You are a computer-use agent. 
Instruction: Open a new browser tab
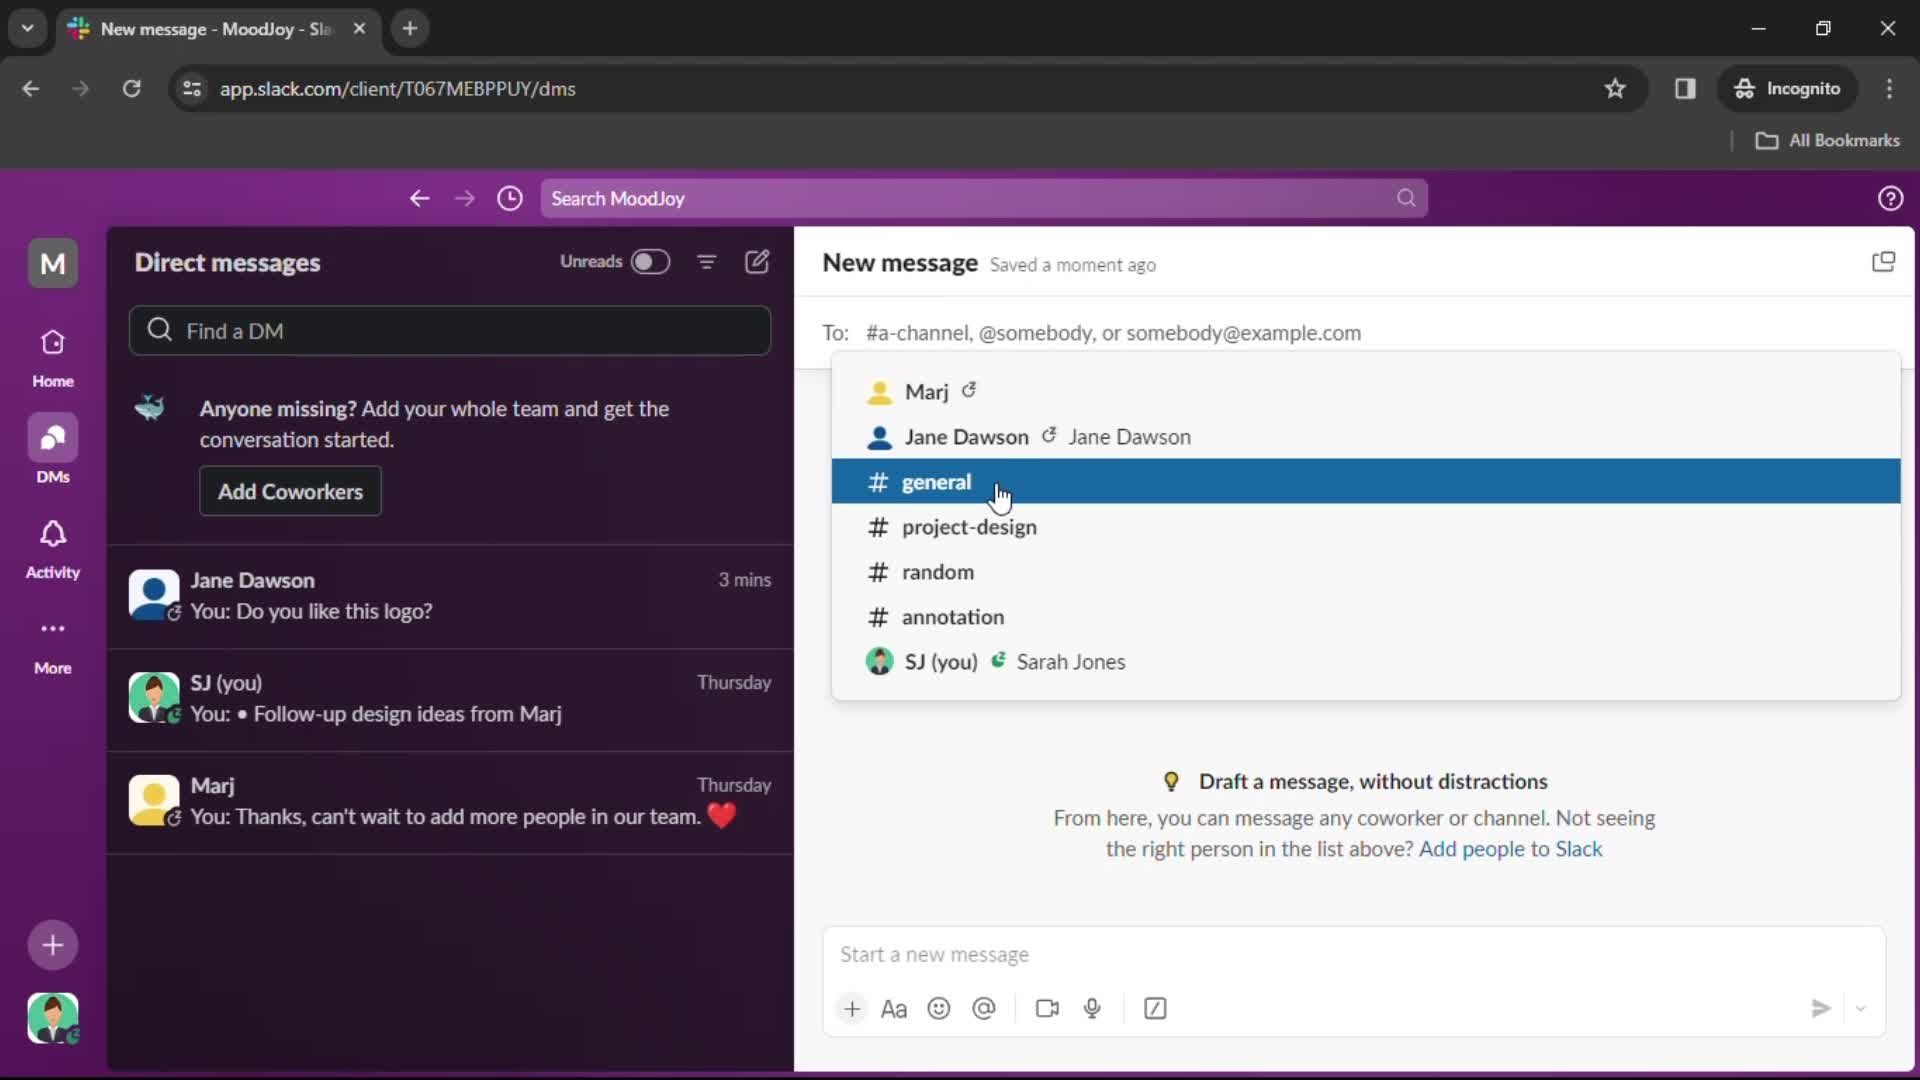[410, 29]
